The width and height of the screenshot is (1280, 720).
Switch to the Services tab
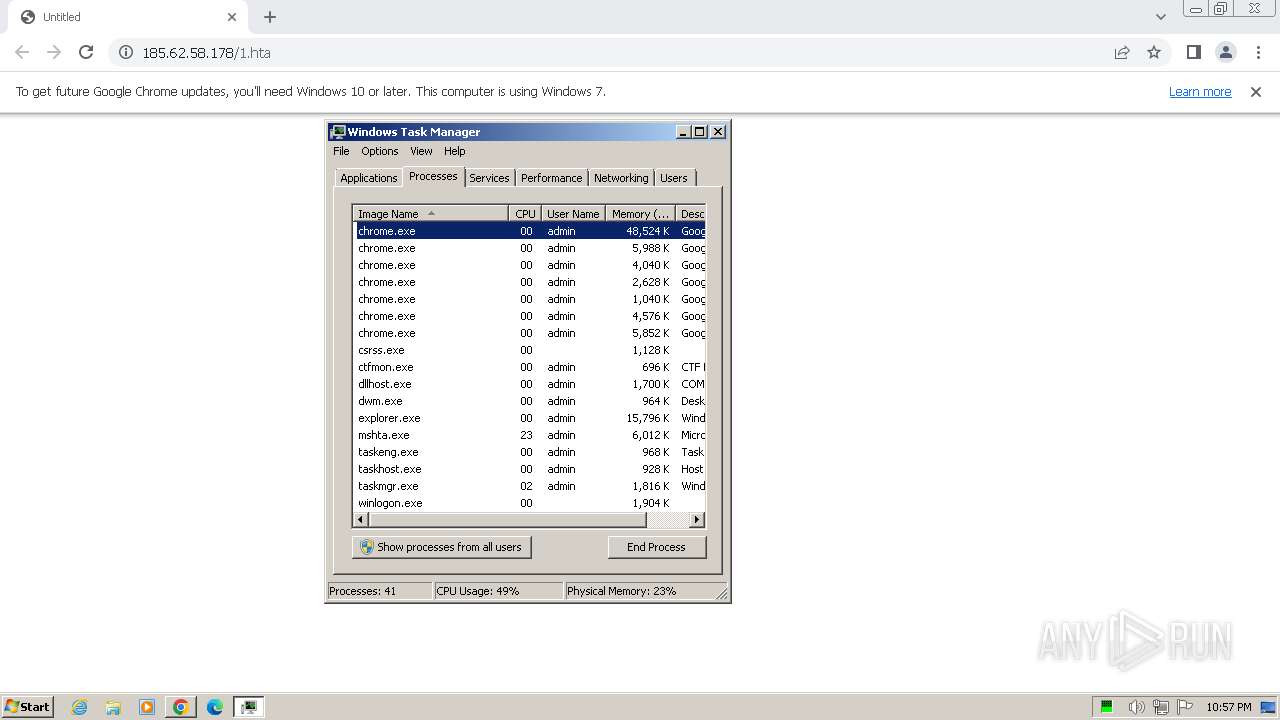[x=489, y=178]
